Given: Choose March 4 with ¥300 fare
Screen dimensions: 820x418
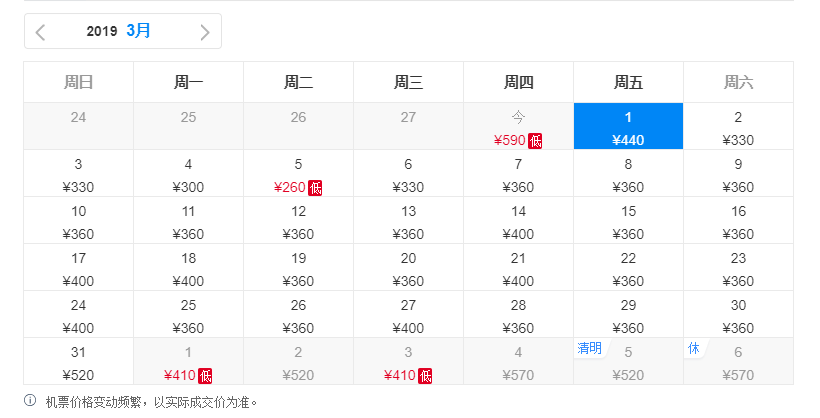Looking at the screenshot, I should 188,173.
